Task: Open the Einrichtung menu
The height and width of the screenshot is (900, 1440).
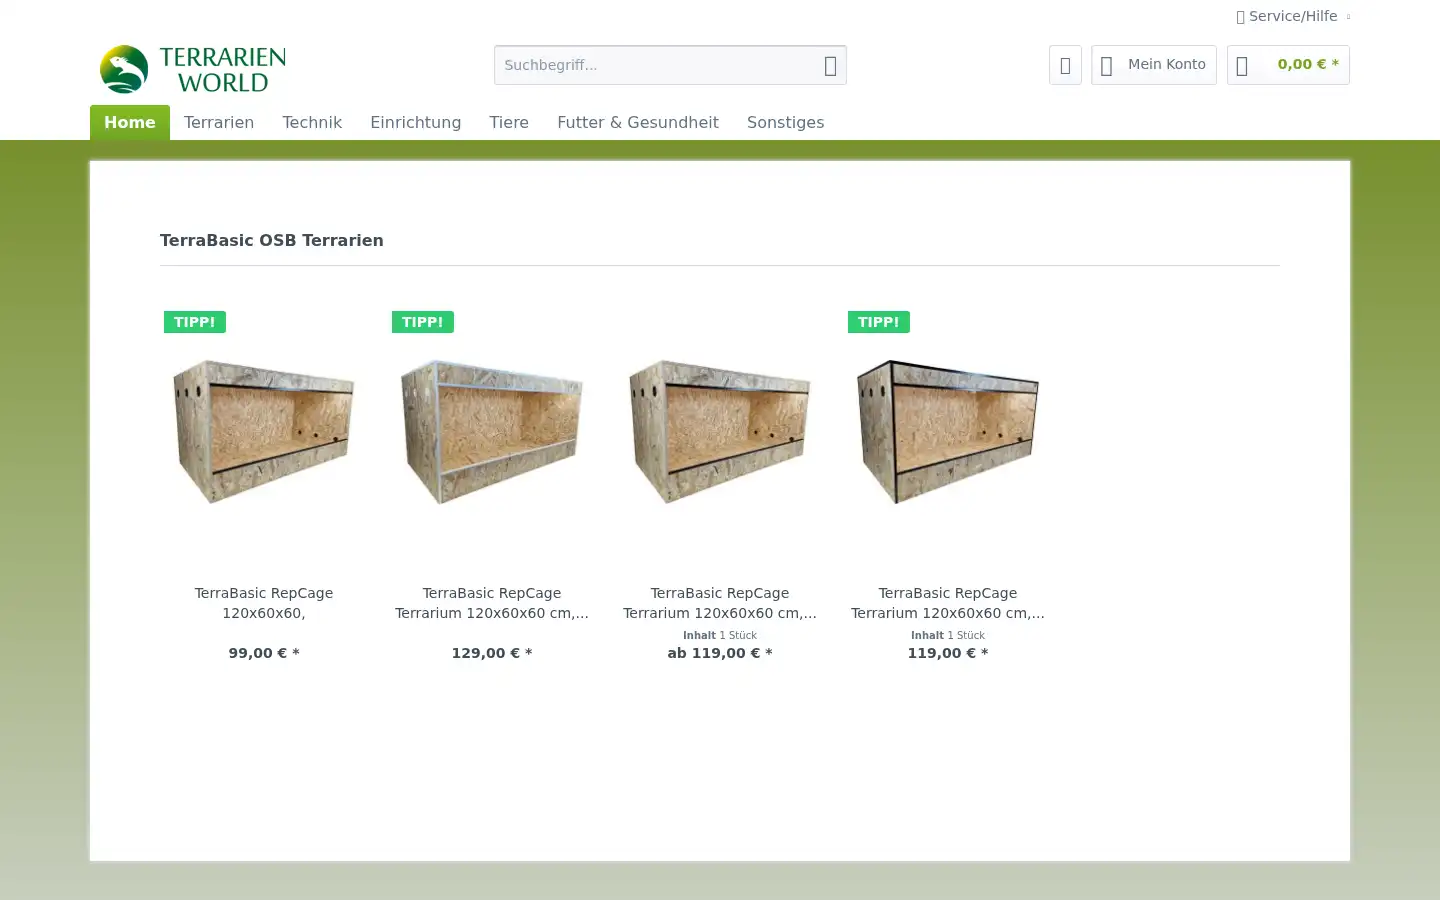Action: click(416, 122)
